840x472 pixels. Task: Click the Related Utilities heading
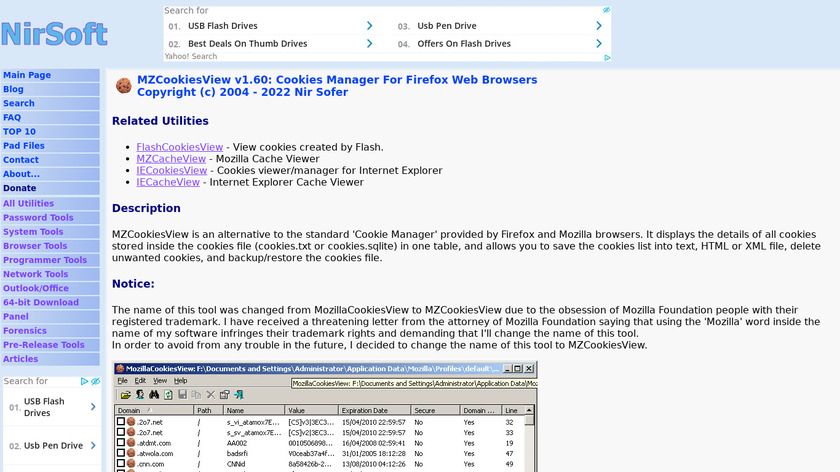160,121
